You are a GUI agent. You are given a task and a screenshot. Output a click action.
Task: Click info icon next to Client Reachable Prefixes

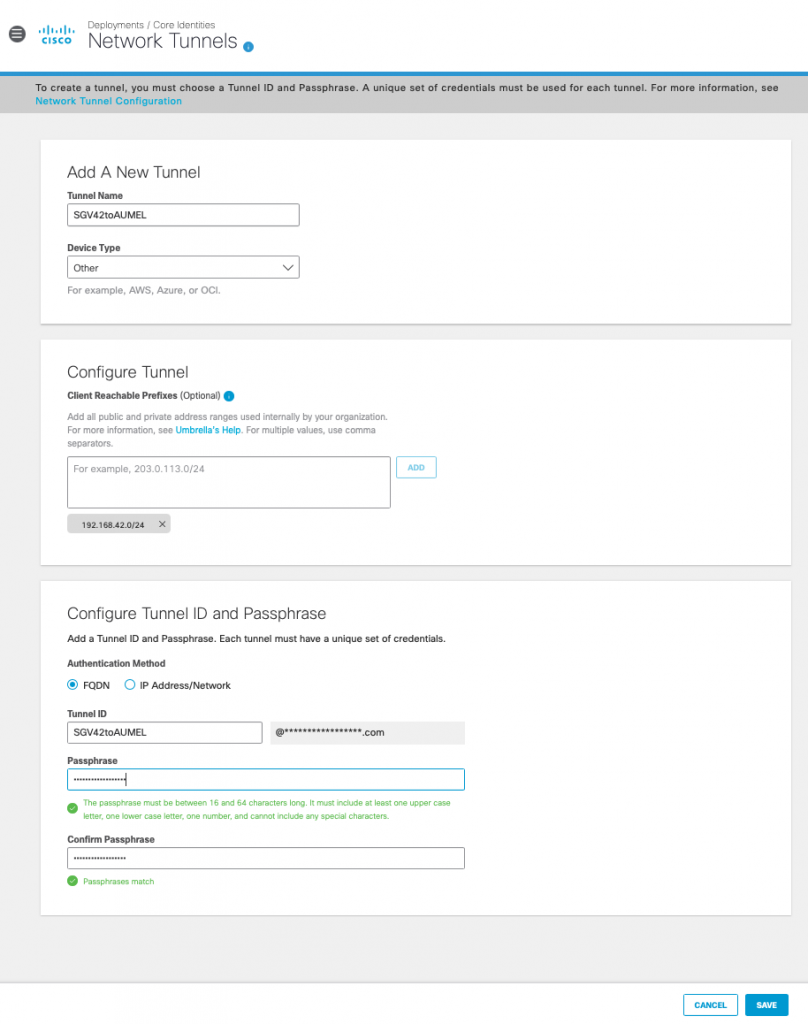(229, 396)
